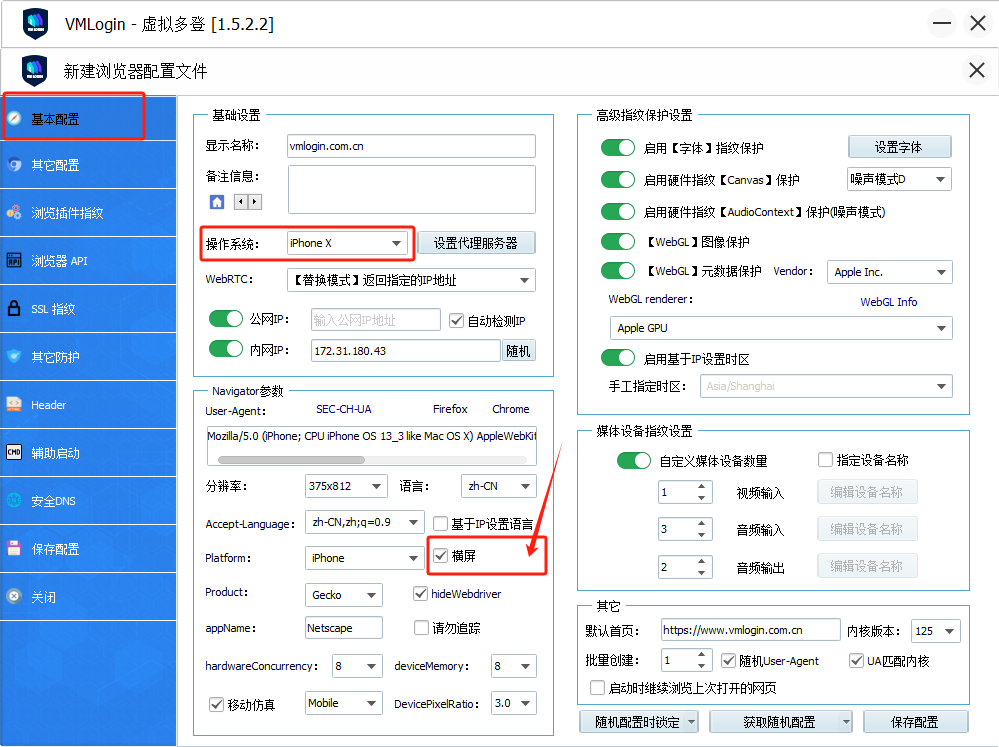
Task: Expand the WebRTC mode dropdown
Action: (x=411, y=280)
